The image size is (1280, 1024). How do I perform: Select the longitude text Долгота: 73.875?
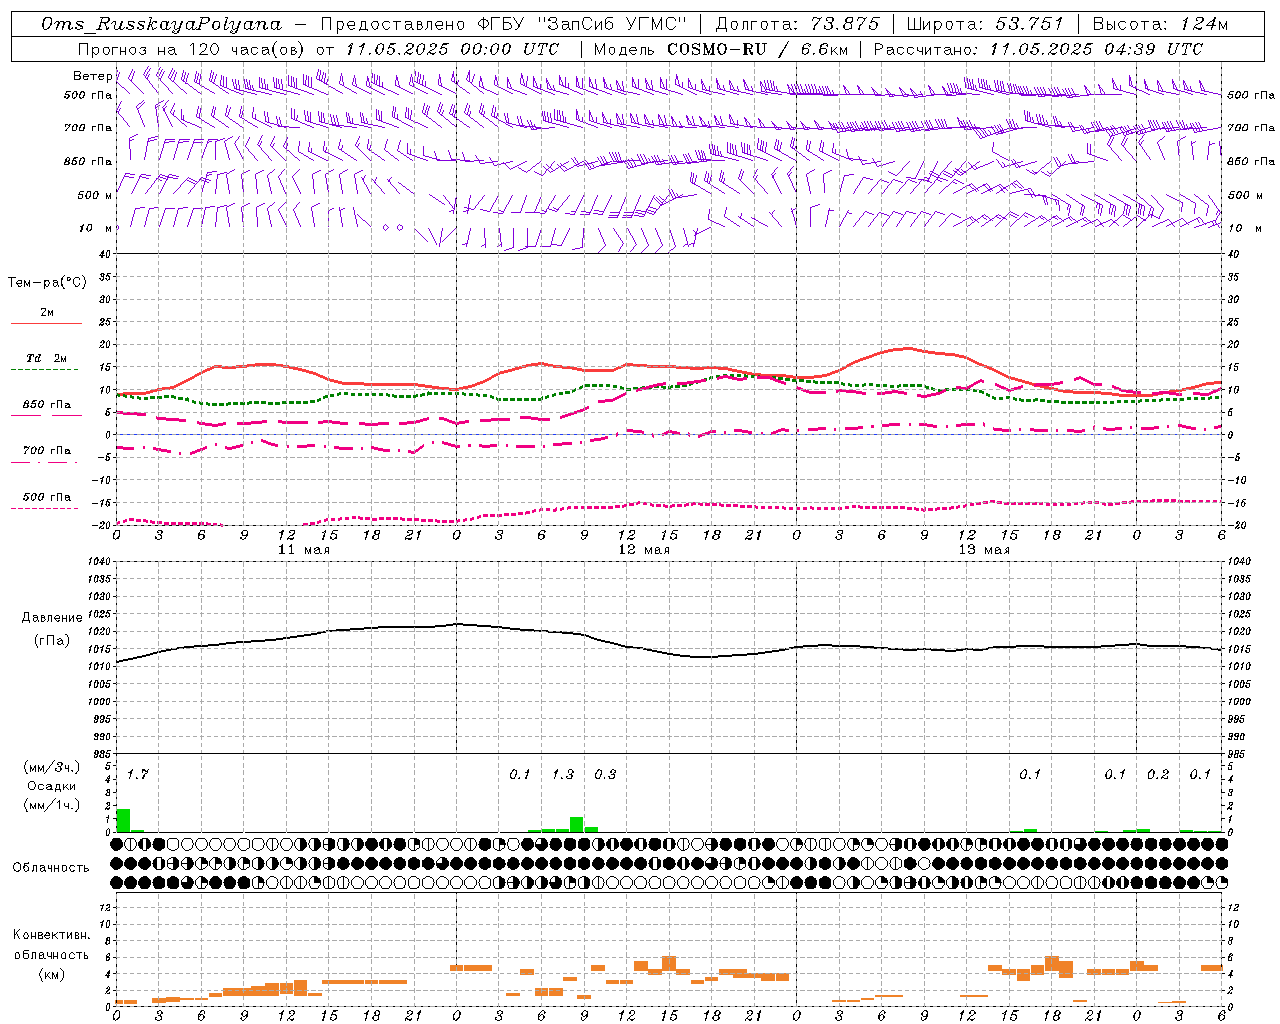(x=798, y=24)
